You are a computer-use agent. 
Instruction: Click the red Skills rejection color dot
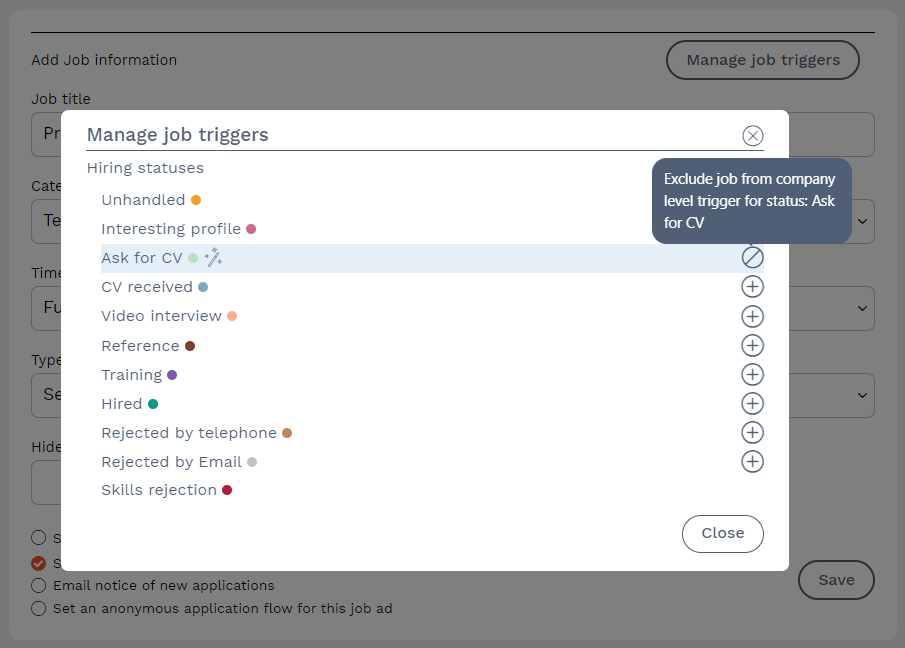[227, 490]
